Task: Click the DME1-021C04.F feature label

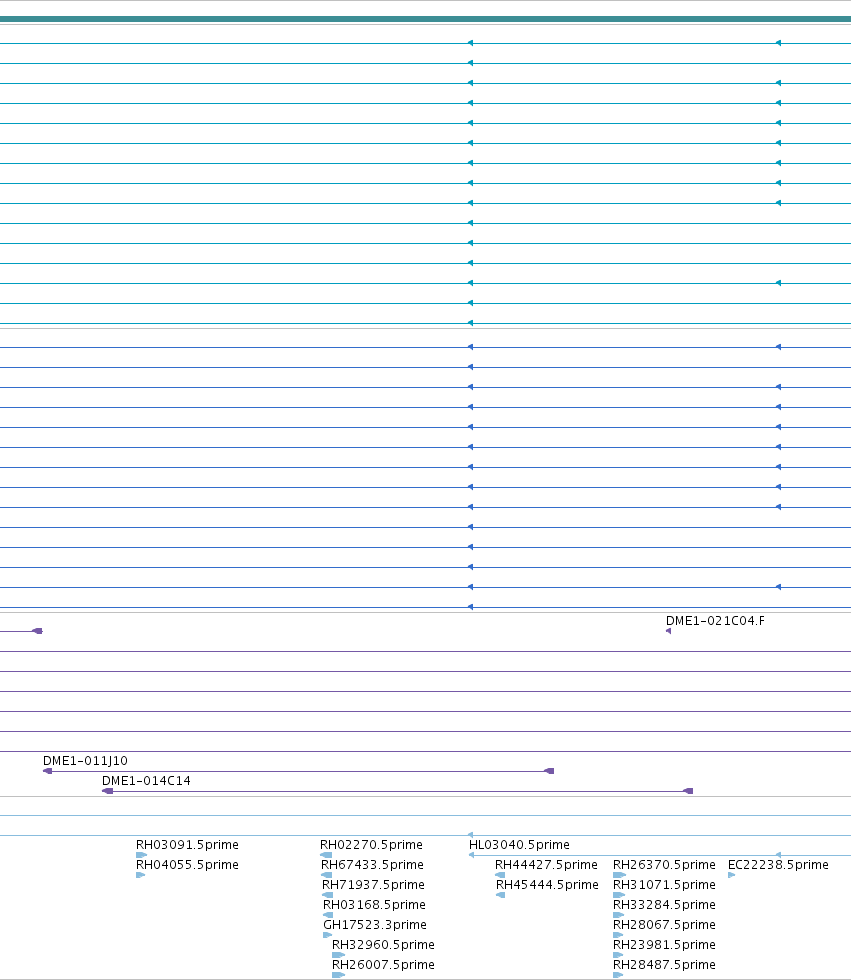Action: tap(715, 621)
